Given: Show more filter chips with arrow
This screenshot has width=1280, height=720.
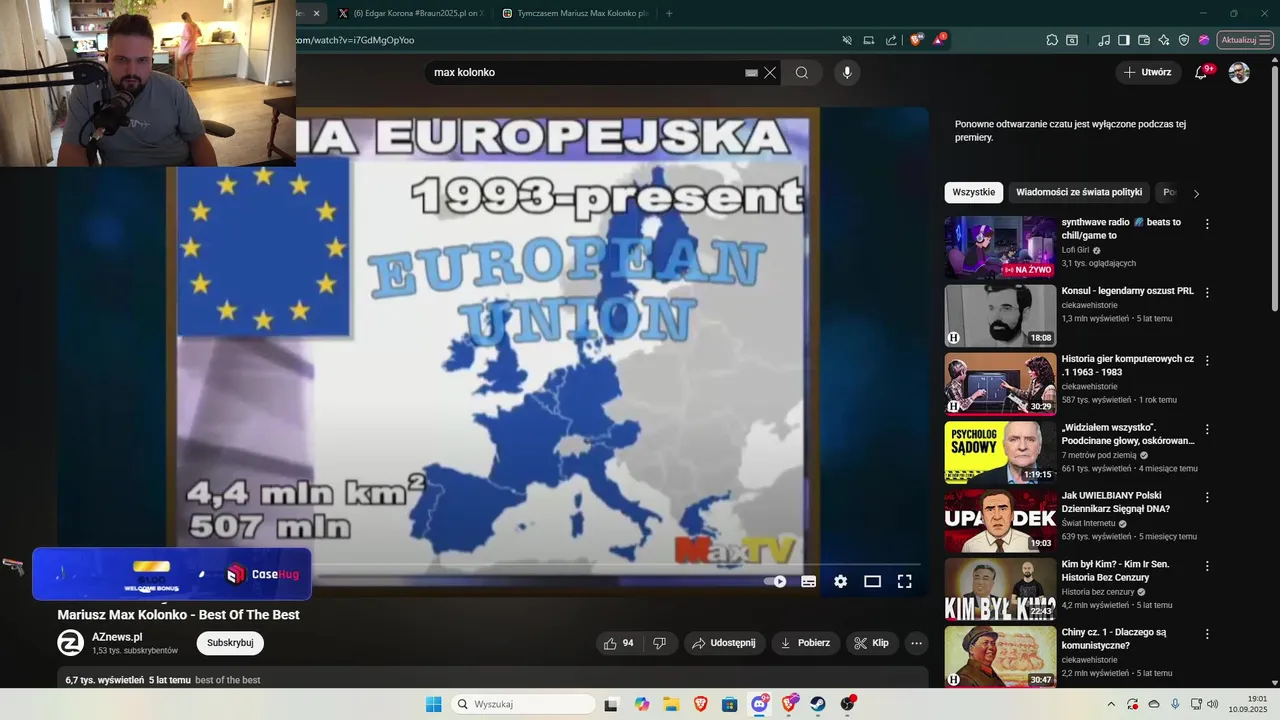Looking at the screenshot, I should (1196, 193).
